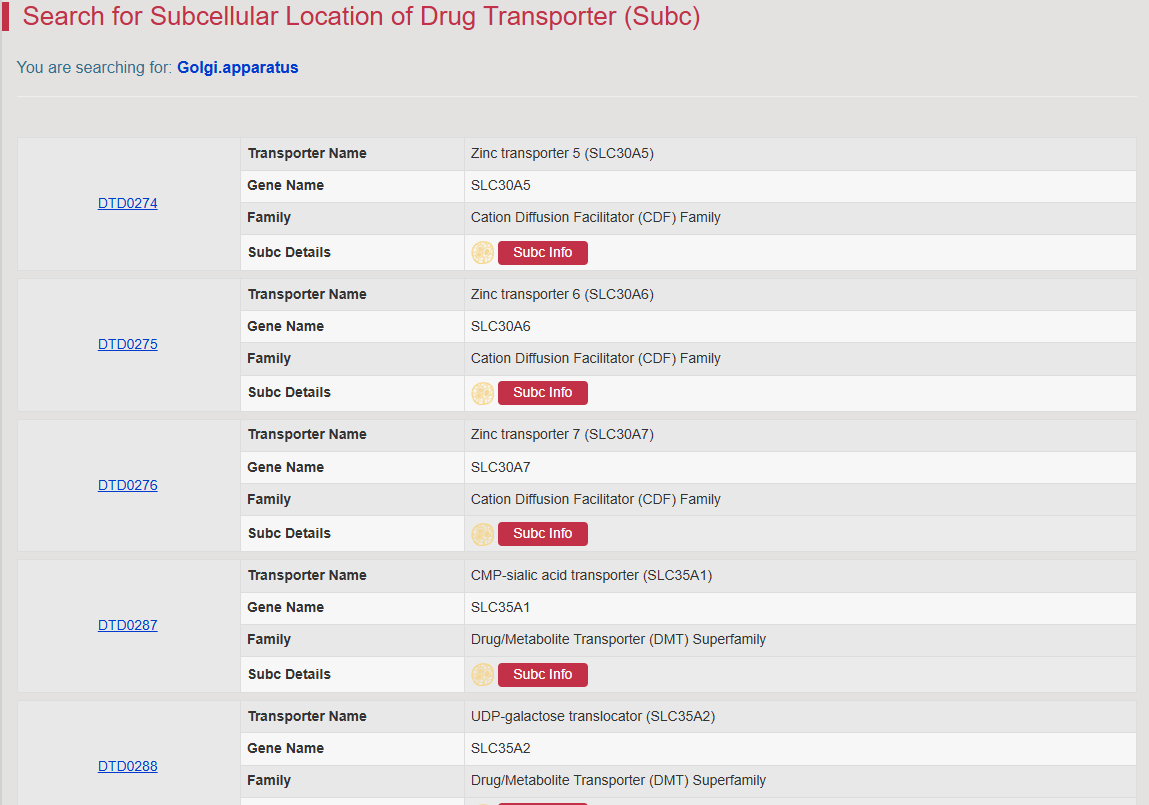Open the DTD0288 transporter link
Screen dimensions: 1149x805
(x=128, y=766)
